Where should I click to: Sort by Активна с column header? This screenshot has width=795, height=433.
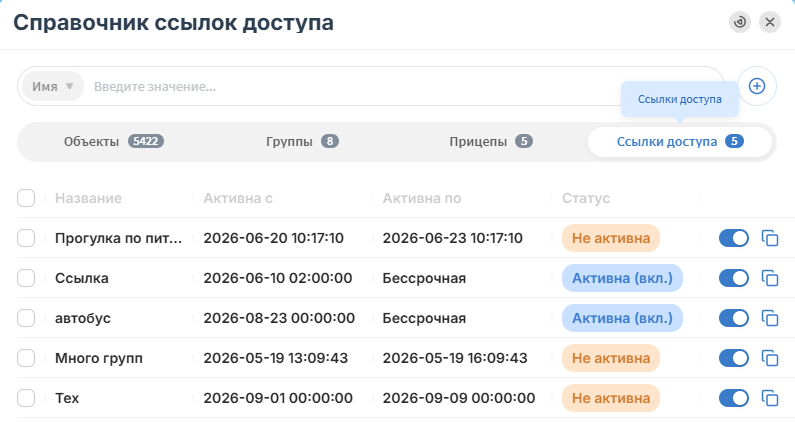(x=238, y=198)
